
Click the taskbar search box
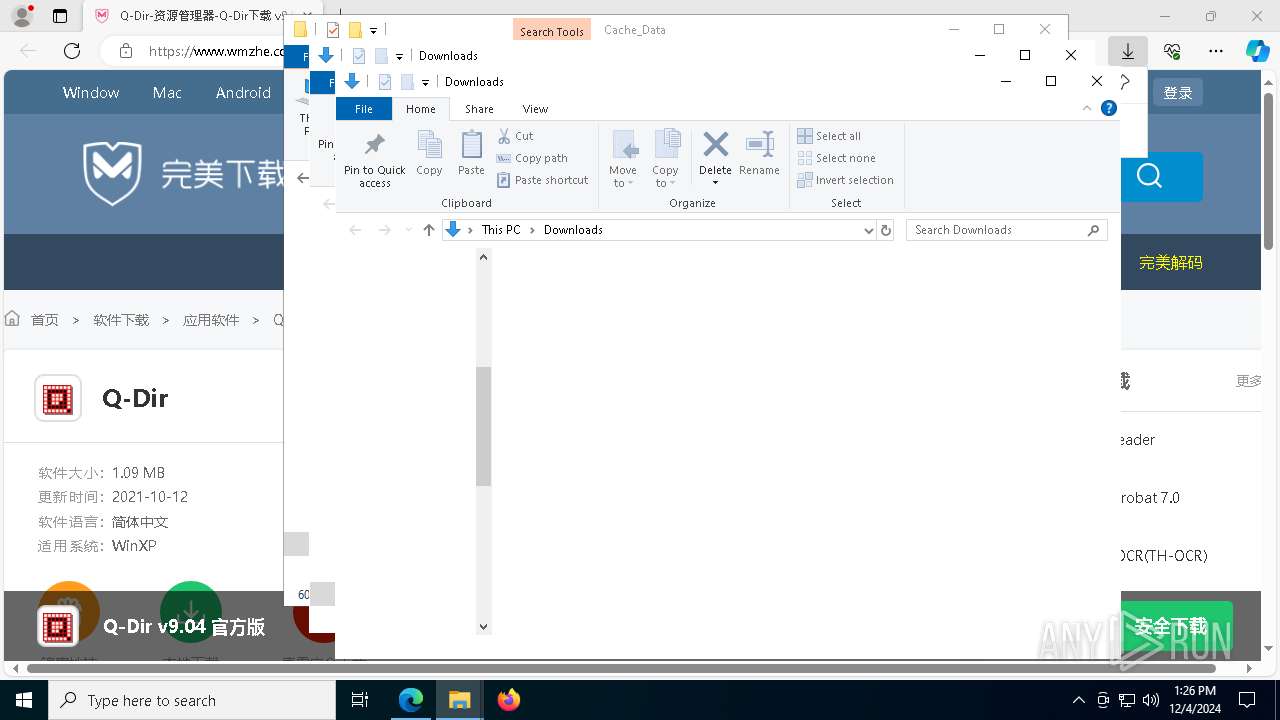click(192, 700)
